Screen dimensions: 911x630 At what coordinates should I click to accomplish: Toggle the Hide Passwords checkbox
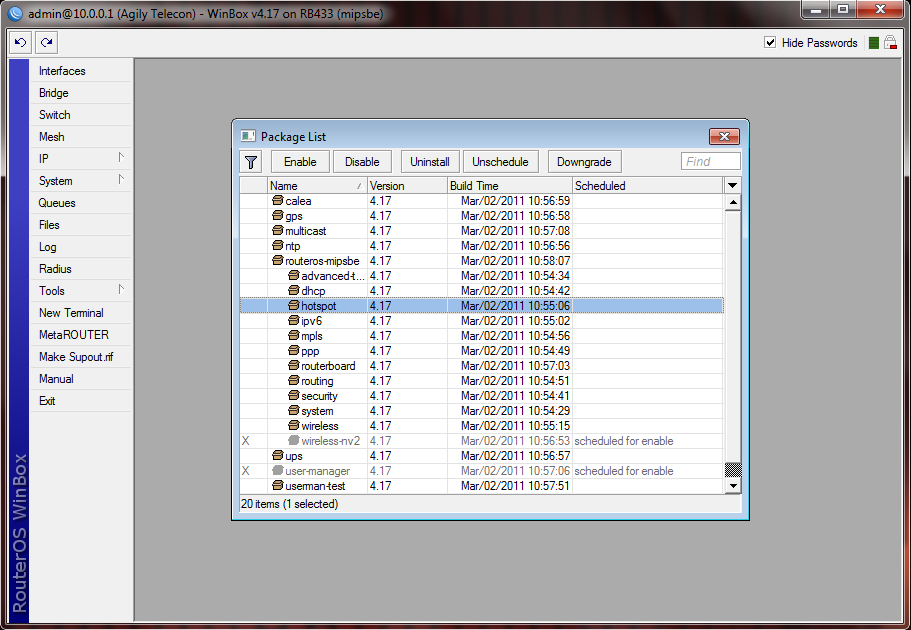(770, 42)
